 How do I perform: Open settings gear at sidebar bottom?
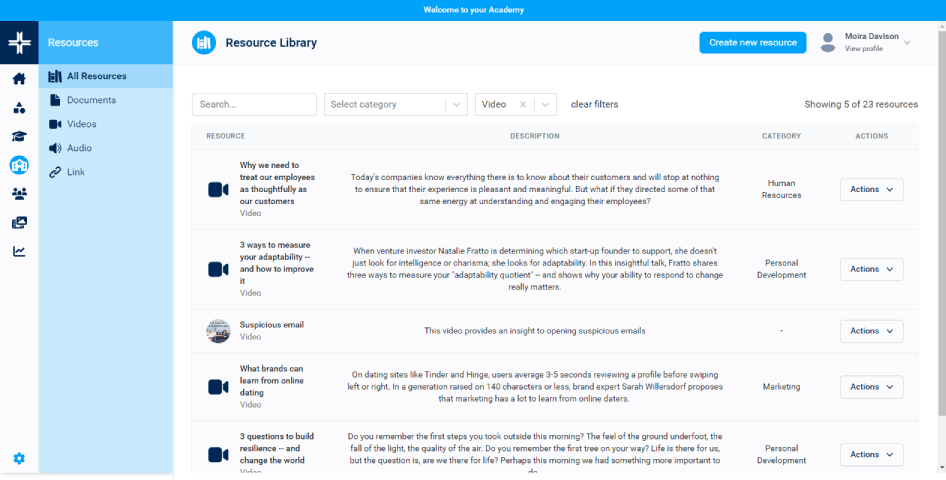pyautogui.click(x=19, y=459)
